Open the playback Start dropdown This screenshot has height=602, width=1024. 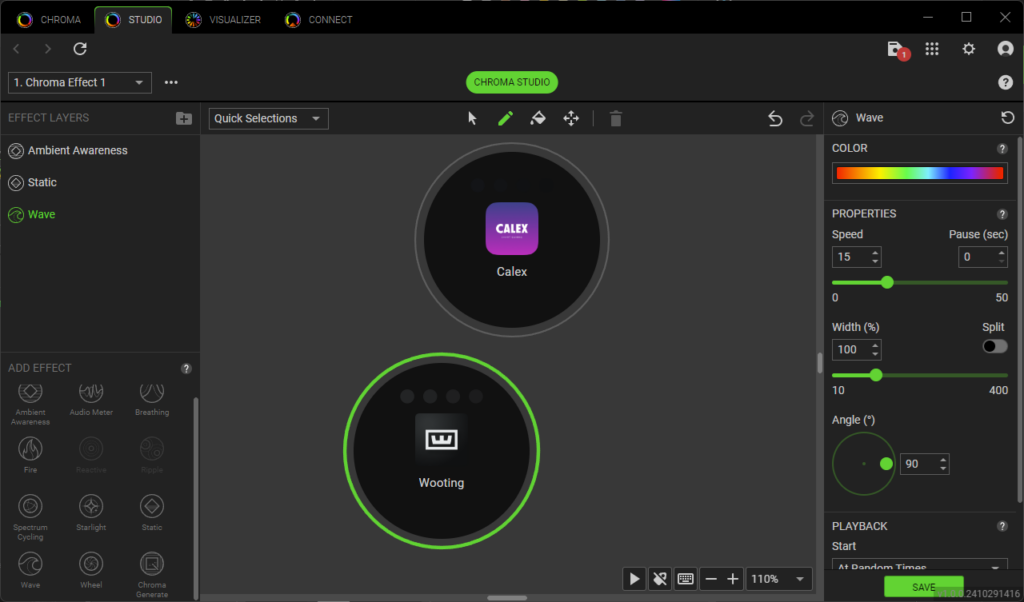tap(920, 567)
